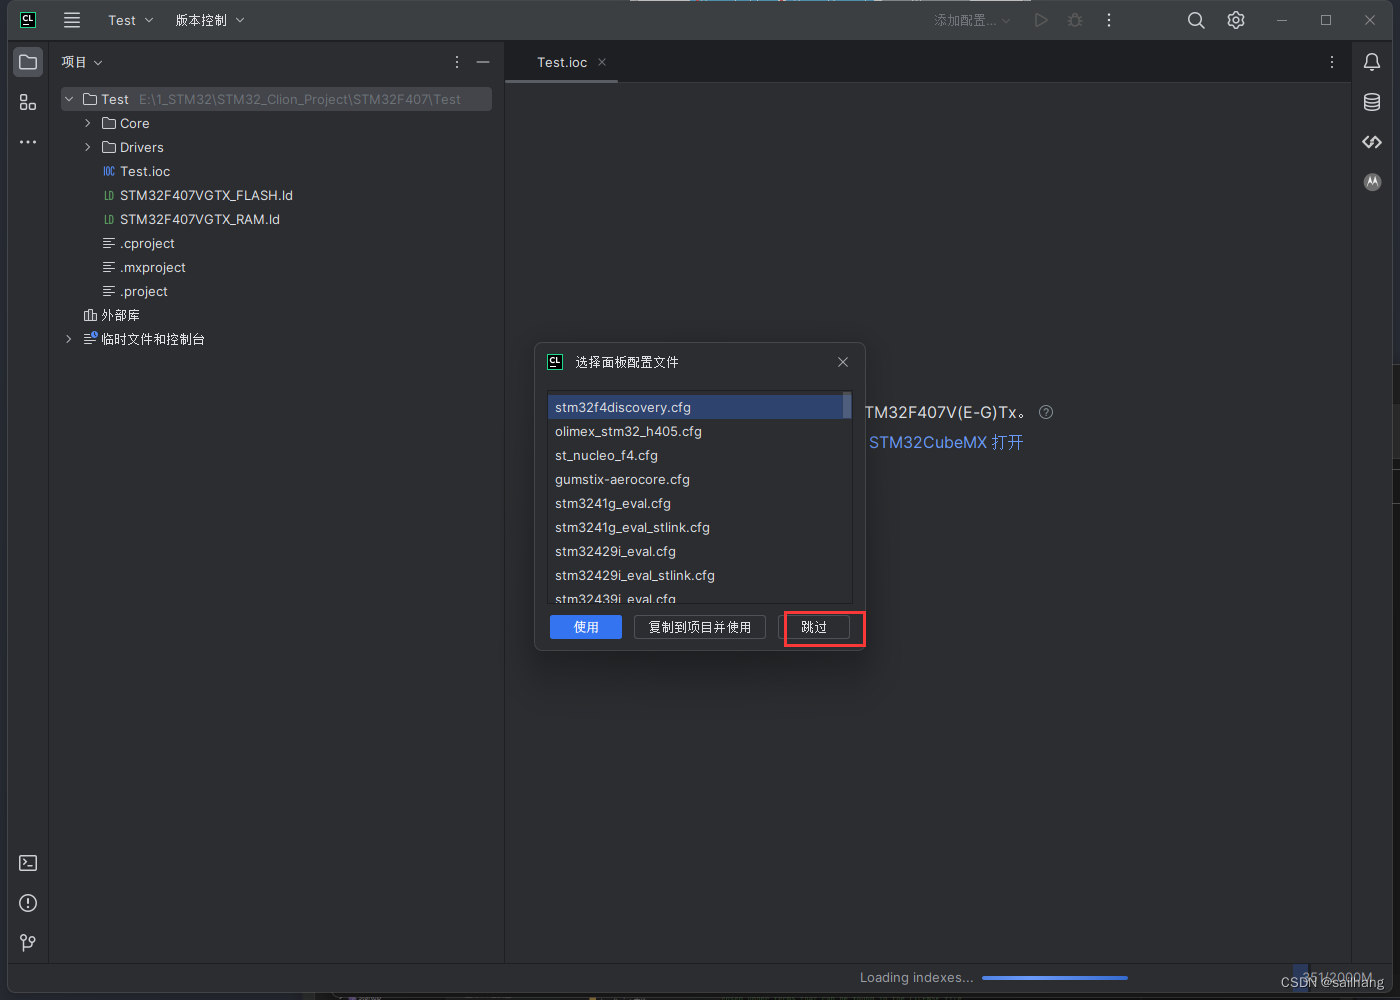The image size is (1400, 1000).
Task: Open the code diagram sidebar icon
Action: 1372,142
